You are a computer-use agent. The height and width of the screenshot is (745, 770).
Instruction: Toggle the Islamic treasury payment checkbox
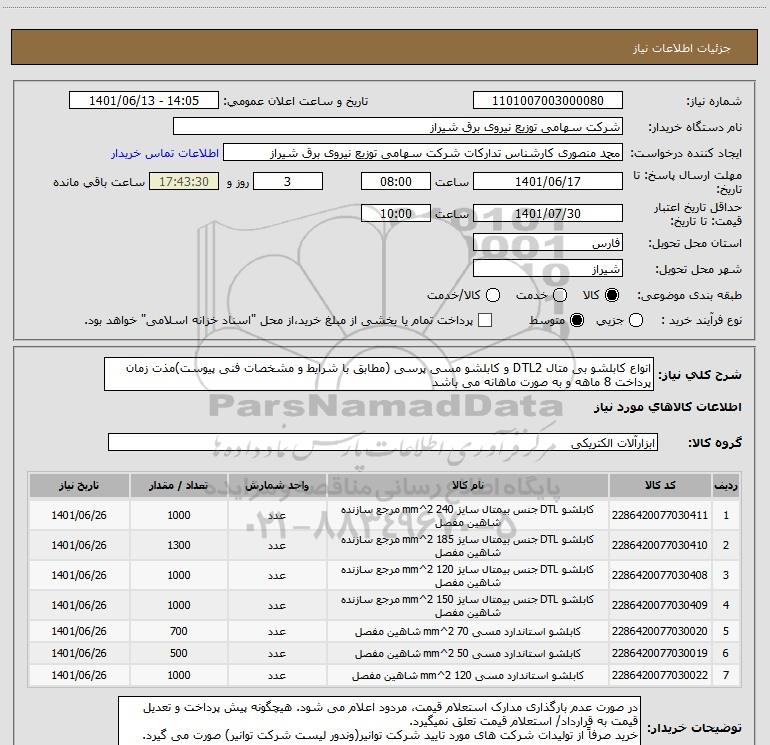coord(485,320)
